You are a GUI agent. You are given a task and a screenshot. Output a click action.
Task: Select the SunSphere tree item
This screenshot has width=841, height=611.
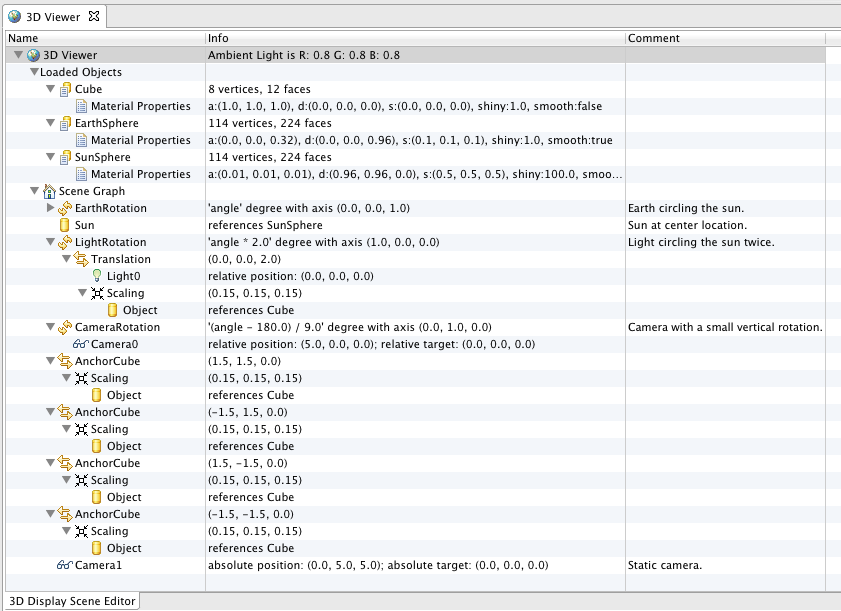point(102,157)
